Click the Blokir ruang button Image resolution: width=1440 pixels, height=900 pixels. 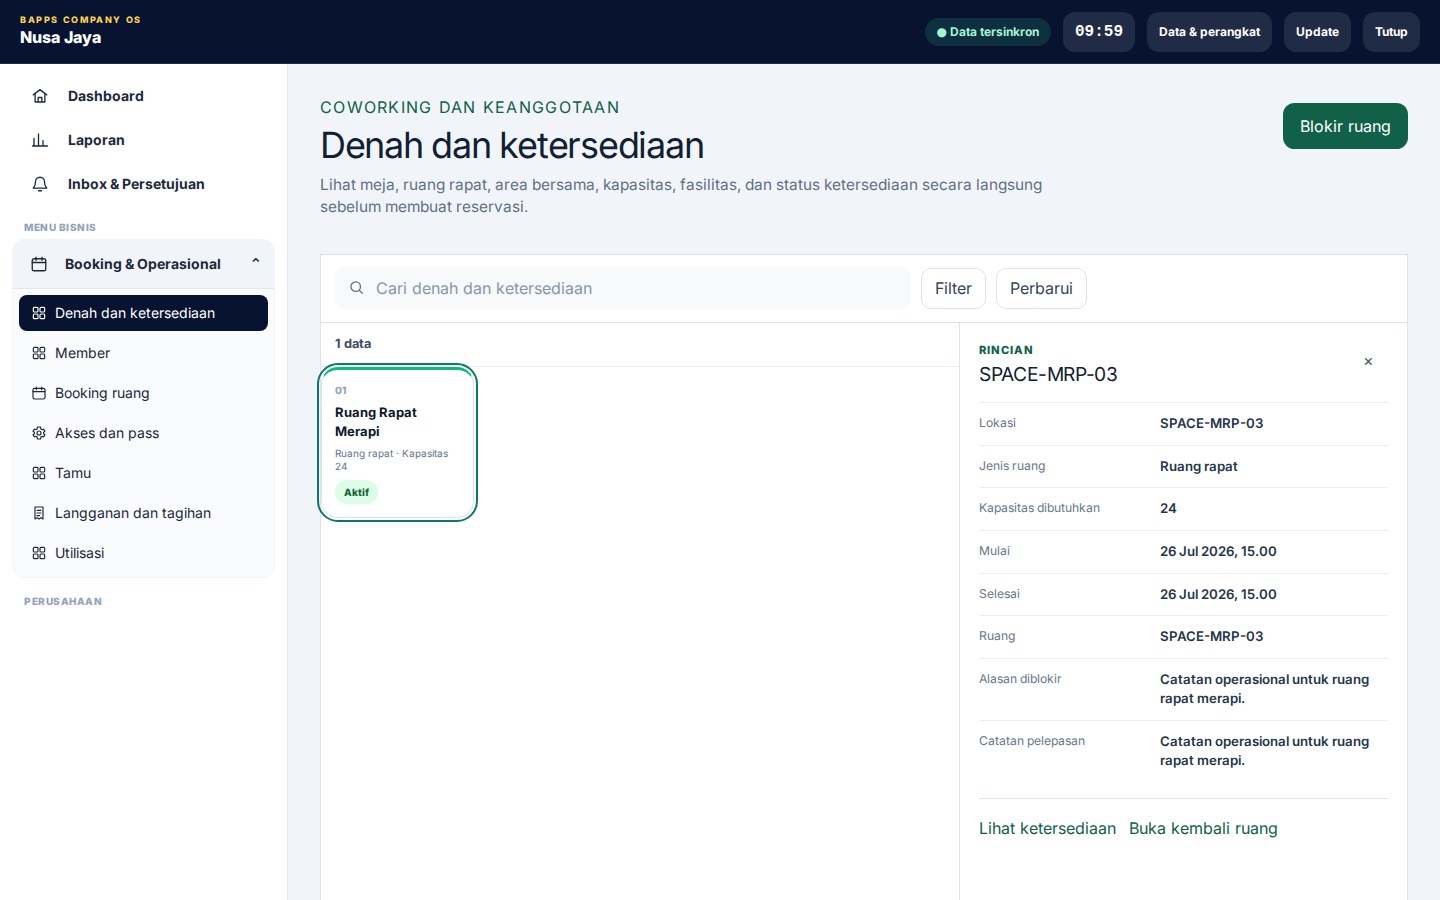point(1345,126)
